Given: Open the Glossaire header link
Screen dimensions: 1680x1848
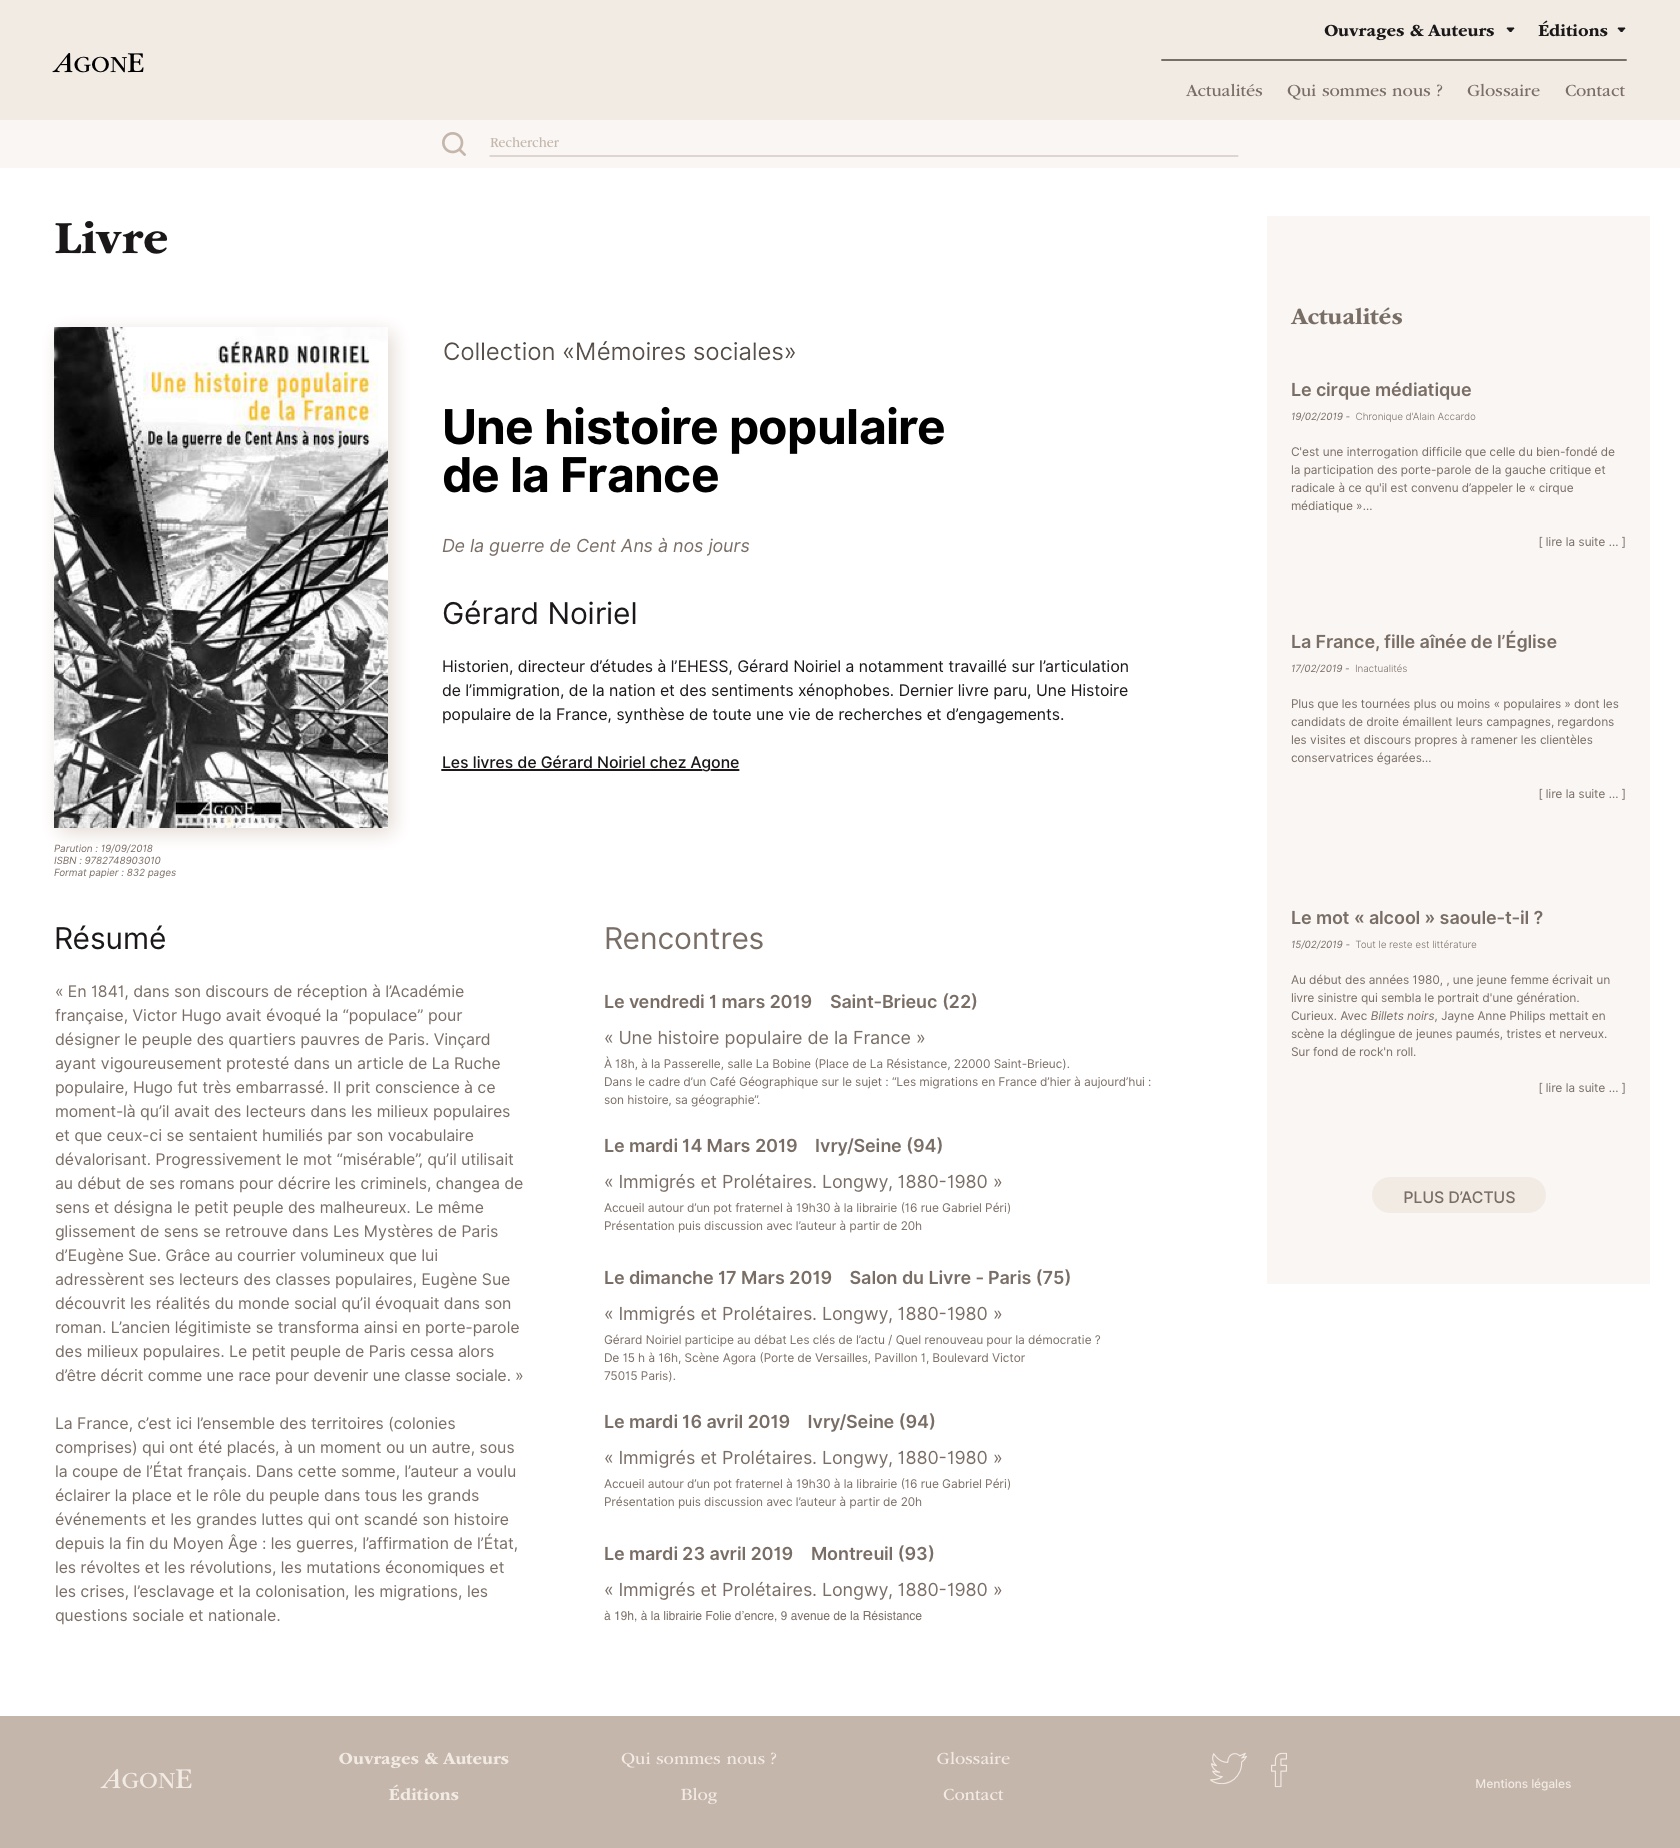Looking at the screenshot, I should [x=1502, y=90].
